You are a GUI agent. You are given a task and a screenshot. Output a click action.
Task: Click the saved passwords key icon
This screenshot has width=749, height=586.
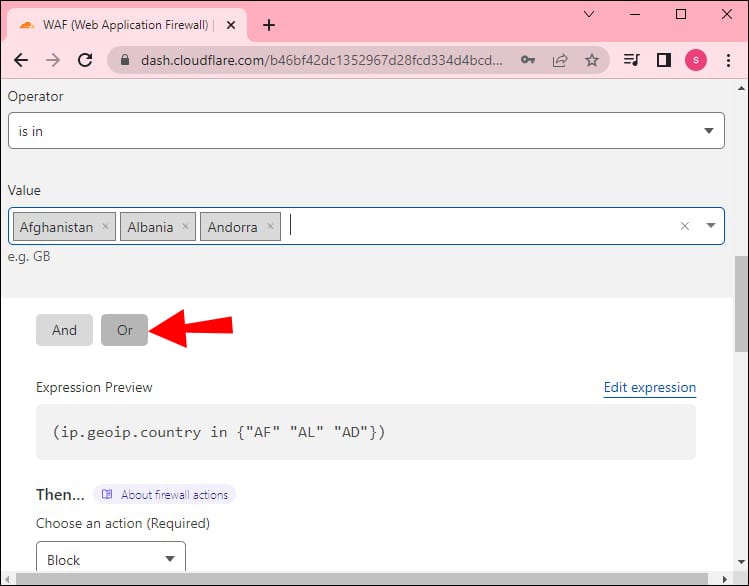(x=527, y=60)
